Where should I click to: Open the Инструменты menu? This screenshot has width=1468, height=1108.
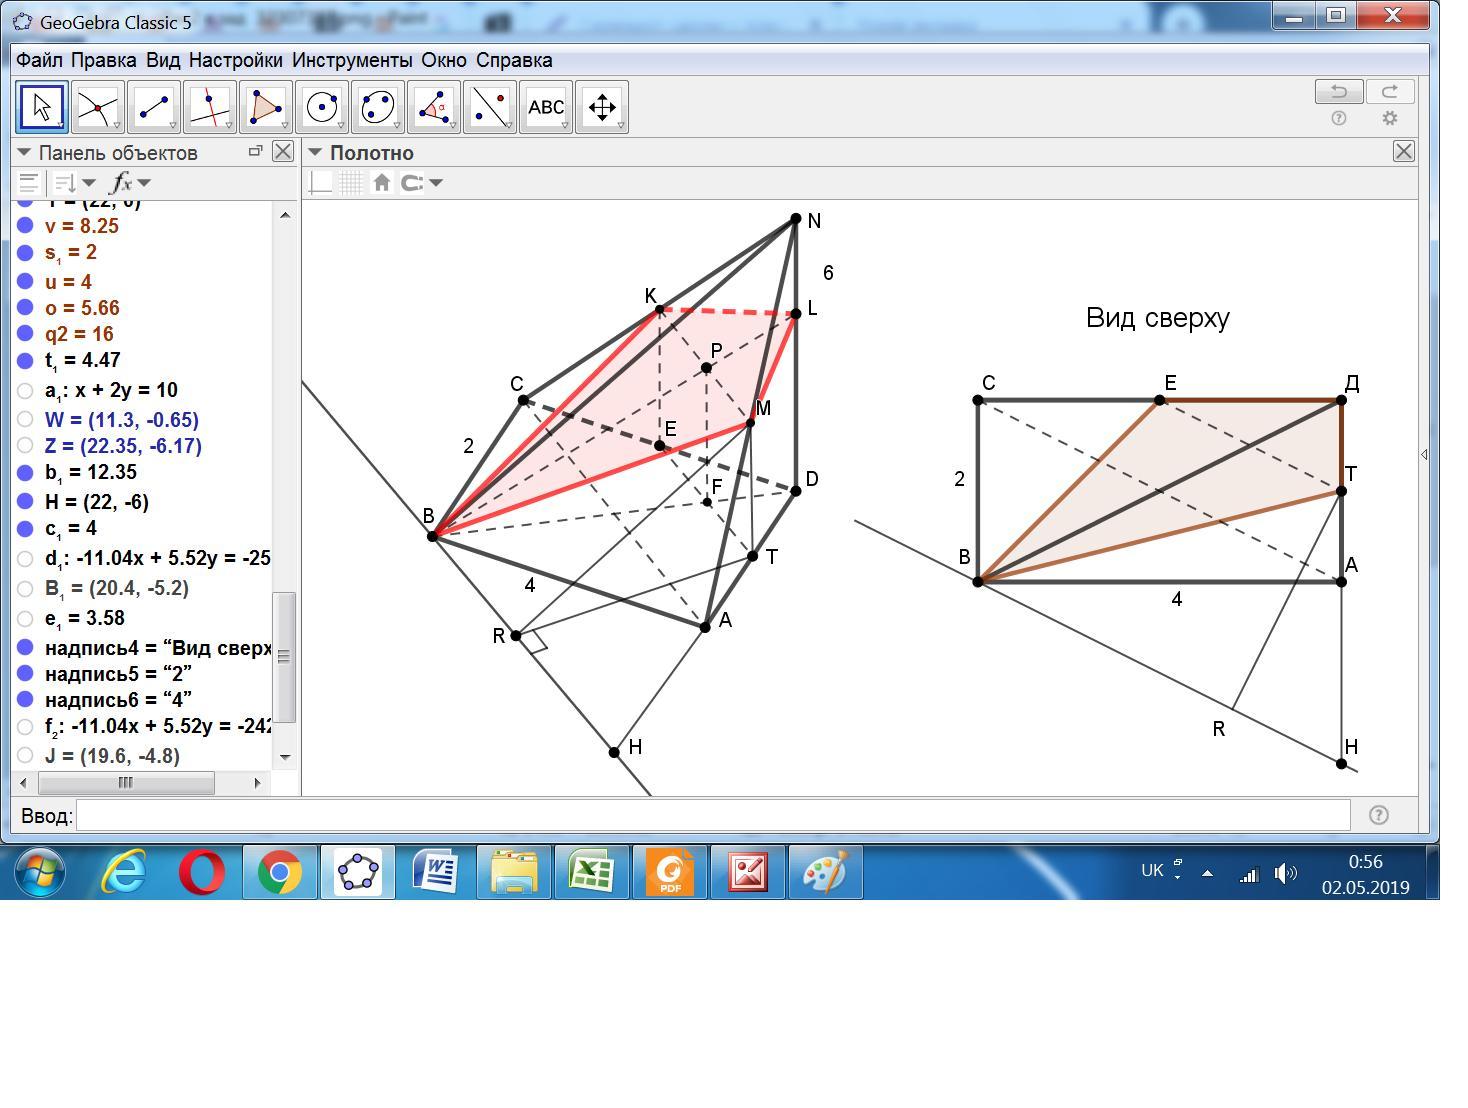click(x=351, y=60)
